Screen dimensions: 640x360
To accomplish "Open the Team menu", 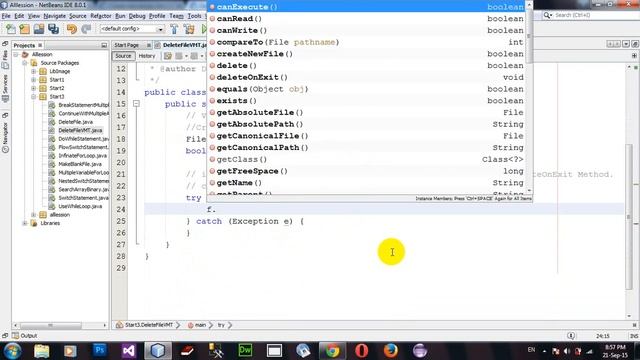I will pyautogui.click(x=176, y=16).
